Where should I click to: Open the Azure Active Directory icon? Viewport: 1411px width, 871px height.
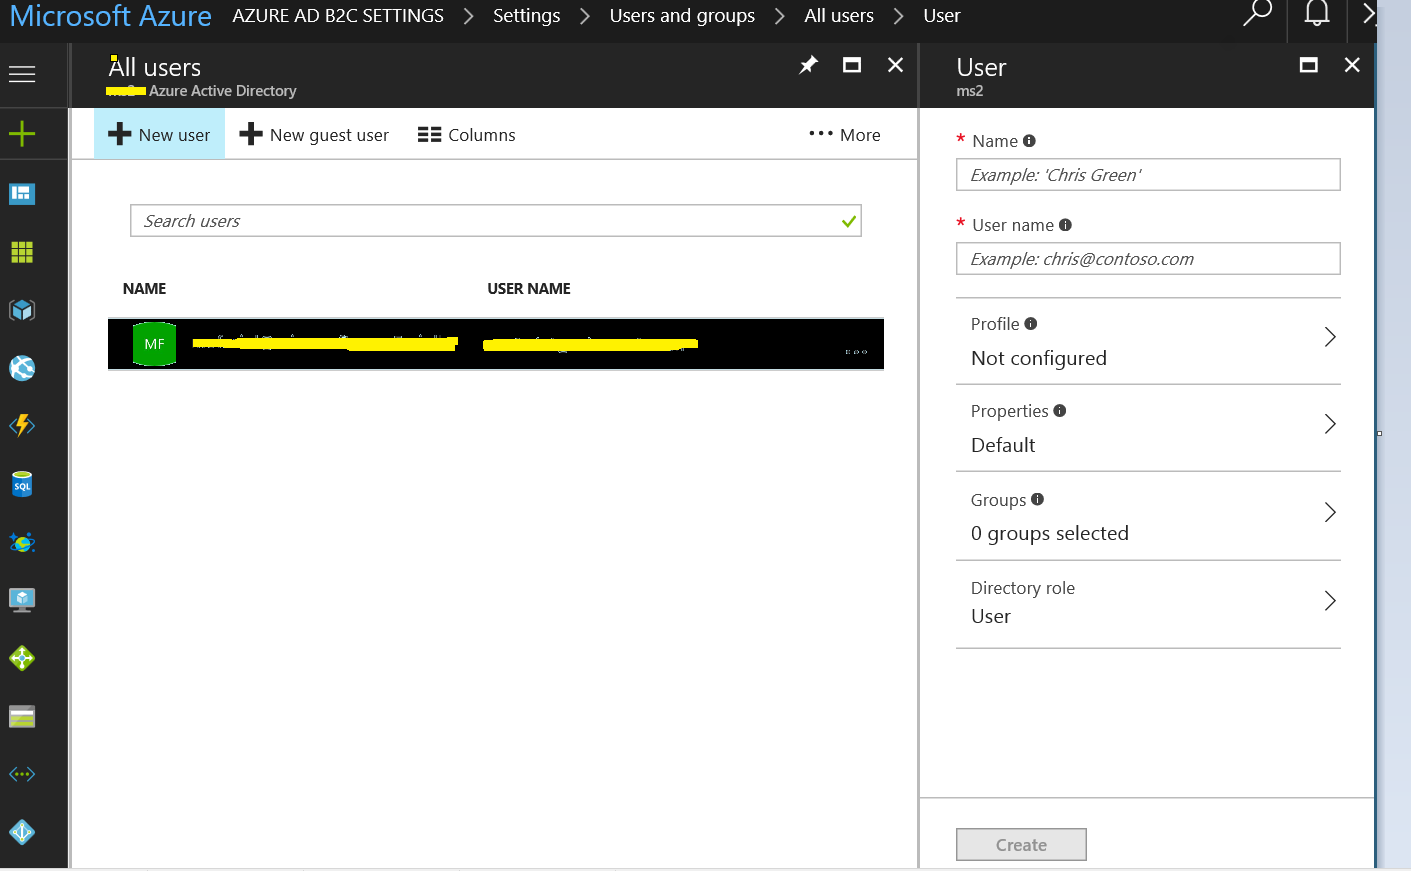tap(22, 832)
